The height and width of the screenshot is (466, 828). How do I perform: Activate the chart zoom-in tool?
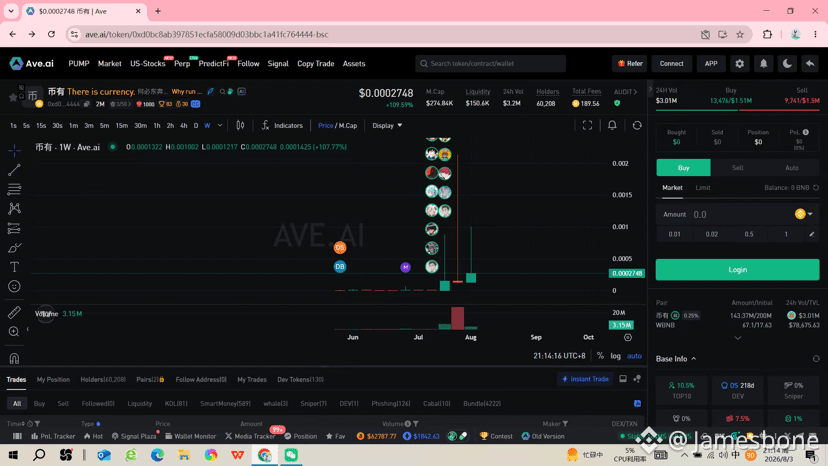(x=14, y=331)
